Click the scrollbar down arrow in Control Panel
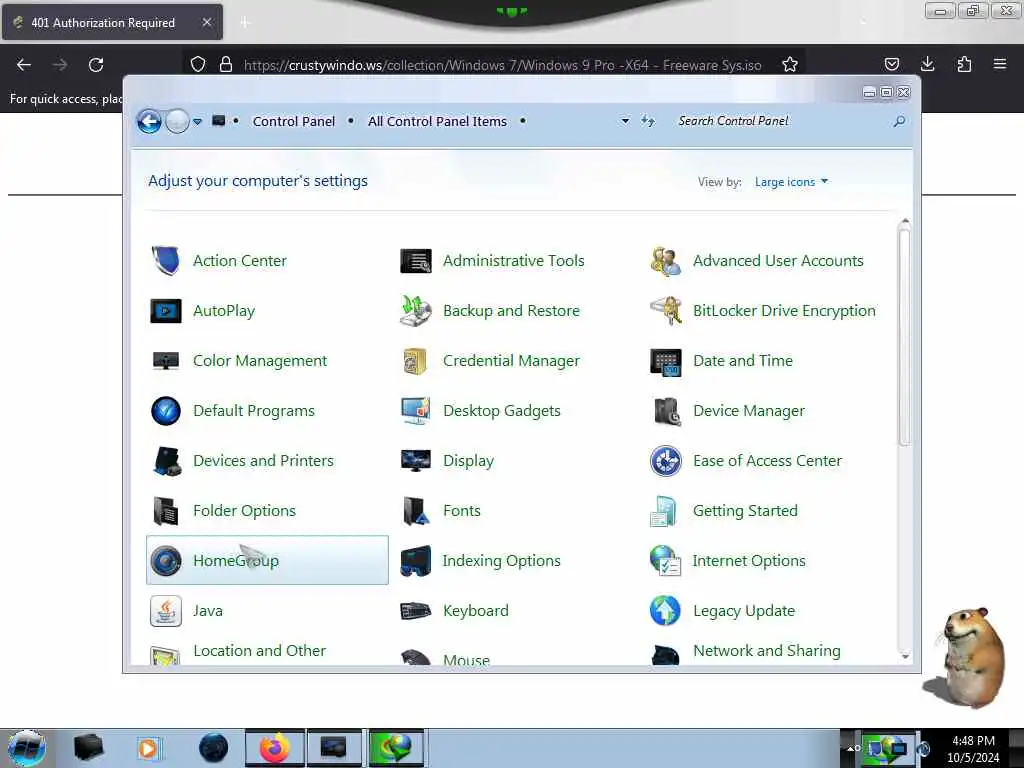 (x=904, y=656)
